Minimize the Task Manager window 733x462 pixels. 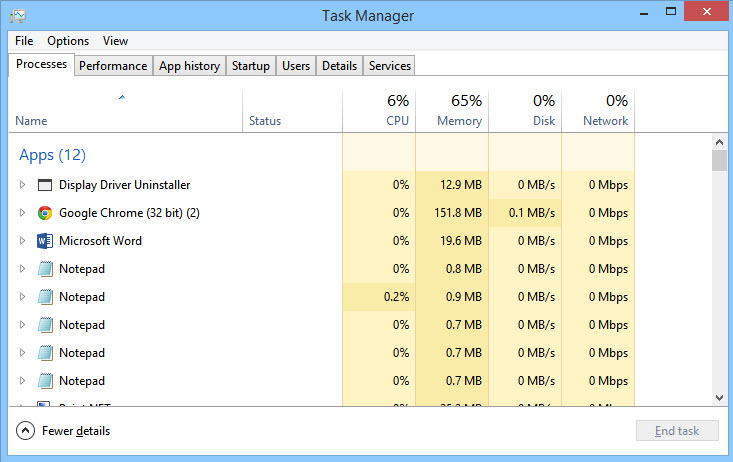point(644,14)
